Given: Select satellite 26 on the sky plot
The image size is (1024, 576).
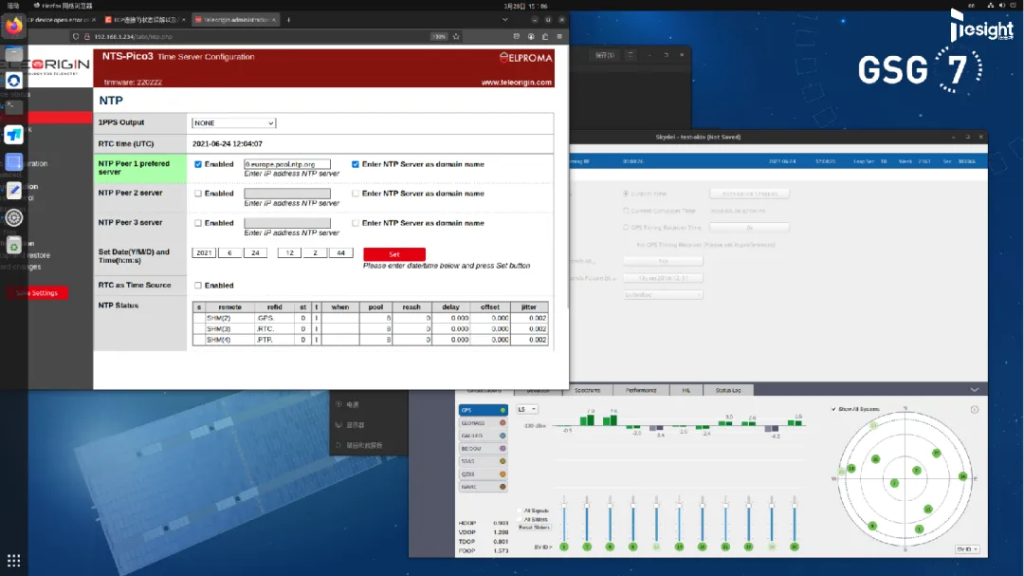Looking at the screenshot, I should tap(963, 477).
